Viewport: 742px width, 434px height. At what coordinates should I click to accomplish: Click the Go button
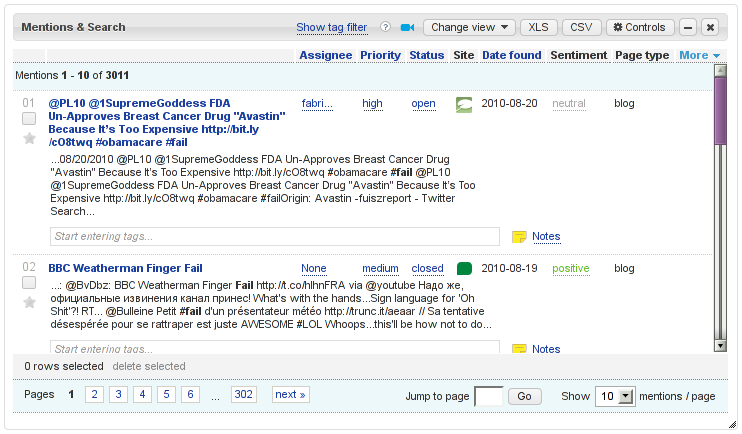[x=524, y=396]
